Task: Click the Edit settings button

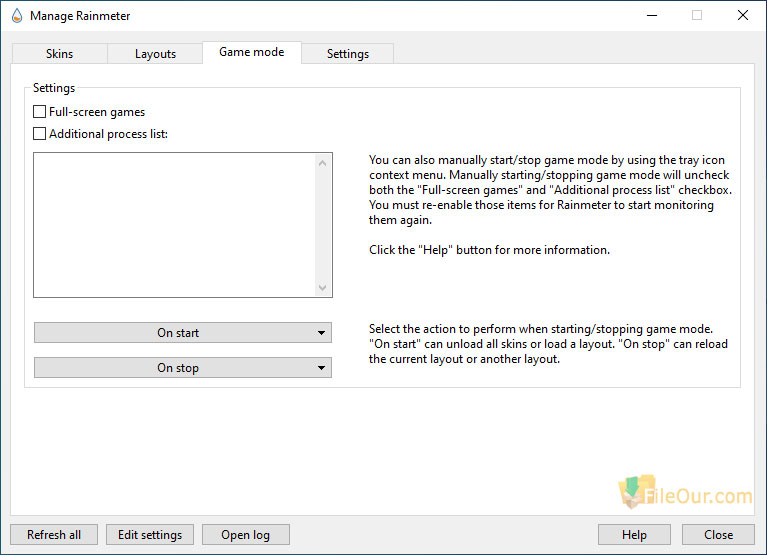Action: click(x=150, y=534)
